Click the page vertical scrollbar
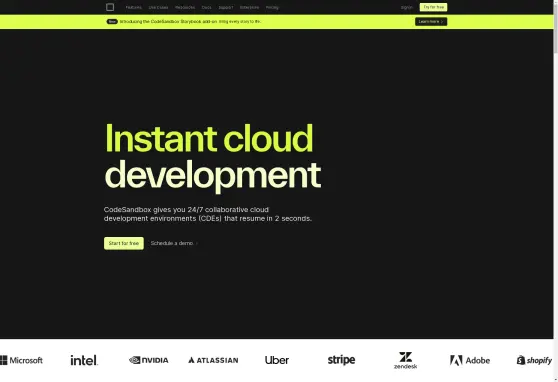Screen dimensions: 558x382 [x=556, y=191]
